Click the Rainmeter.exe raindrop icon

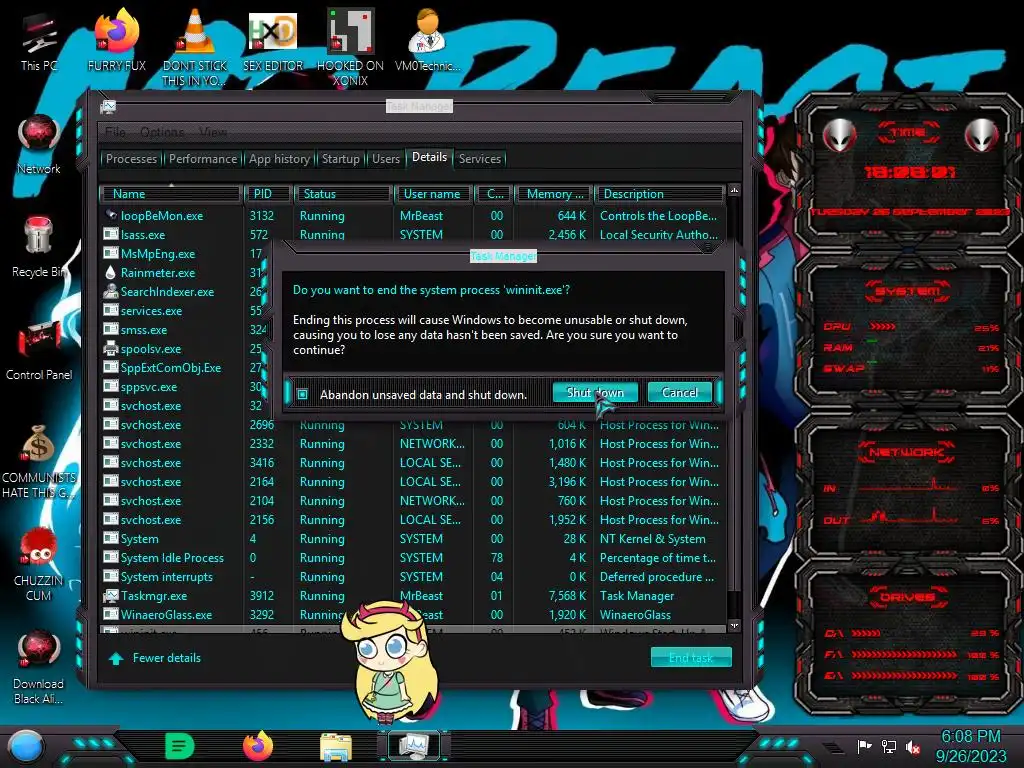click(x=110, y=272)
